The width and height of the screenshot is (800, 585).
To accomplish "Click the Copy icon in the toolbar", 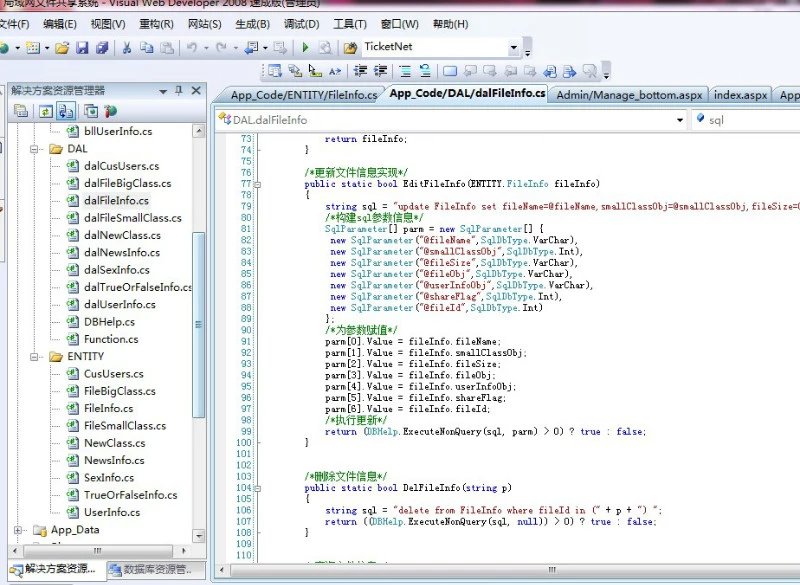I will [x=146, y=48].
